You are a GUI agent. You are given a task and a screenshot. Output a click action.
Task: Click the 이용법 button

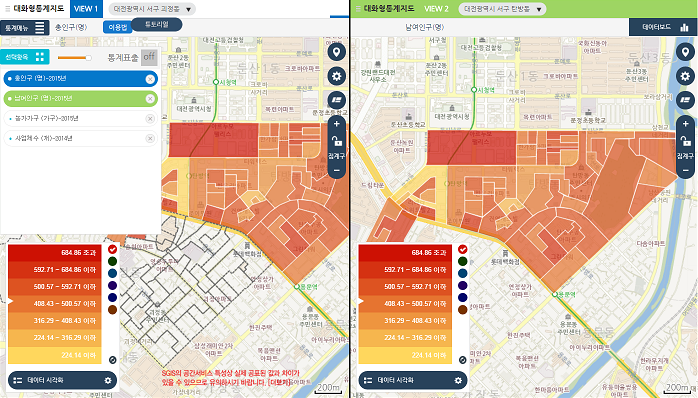118,28
